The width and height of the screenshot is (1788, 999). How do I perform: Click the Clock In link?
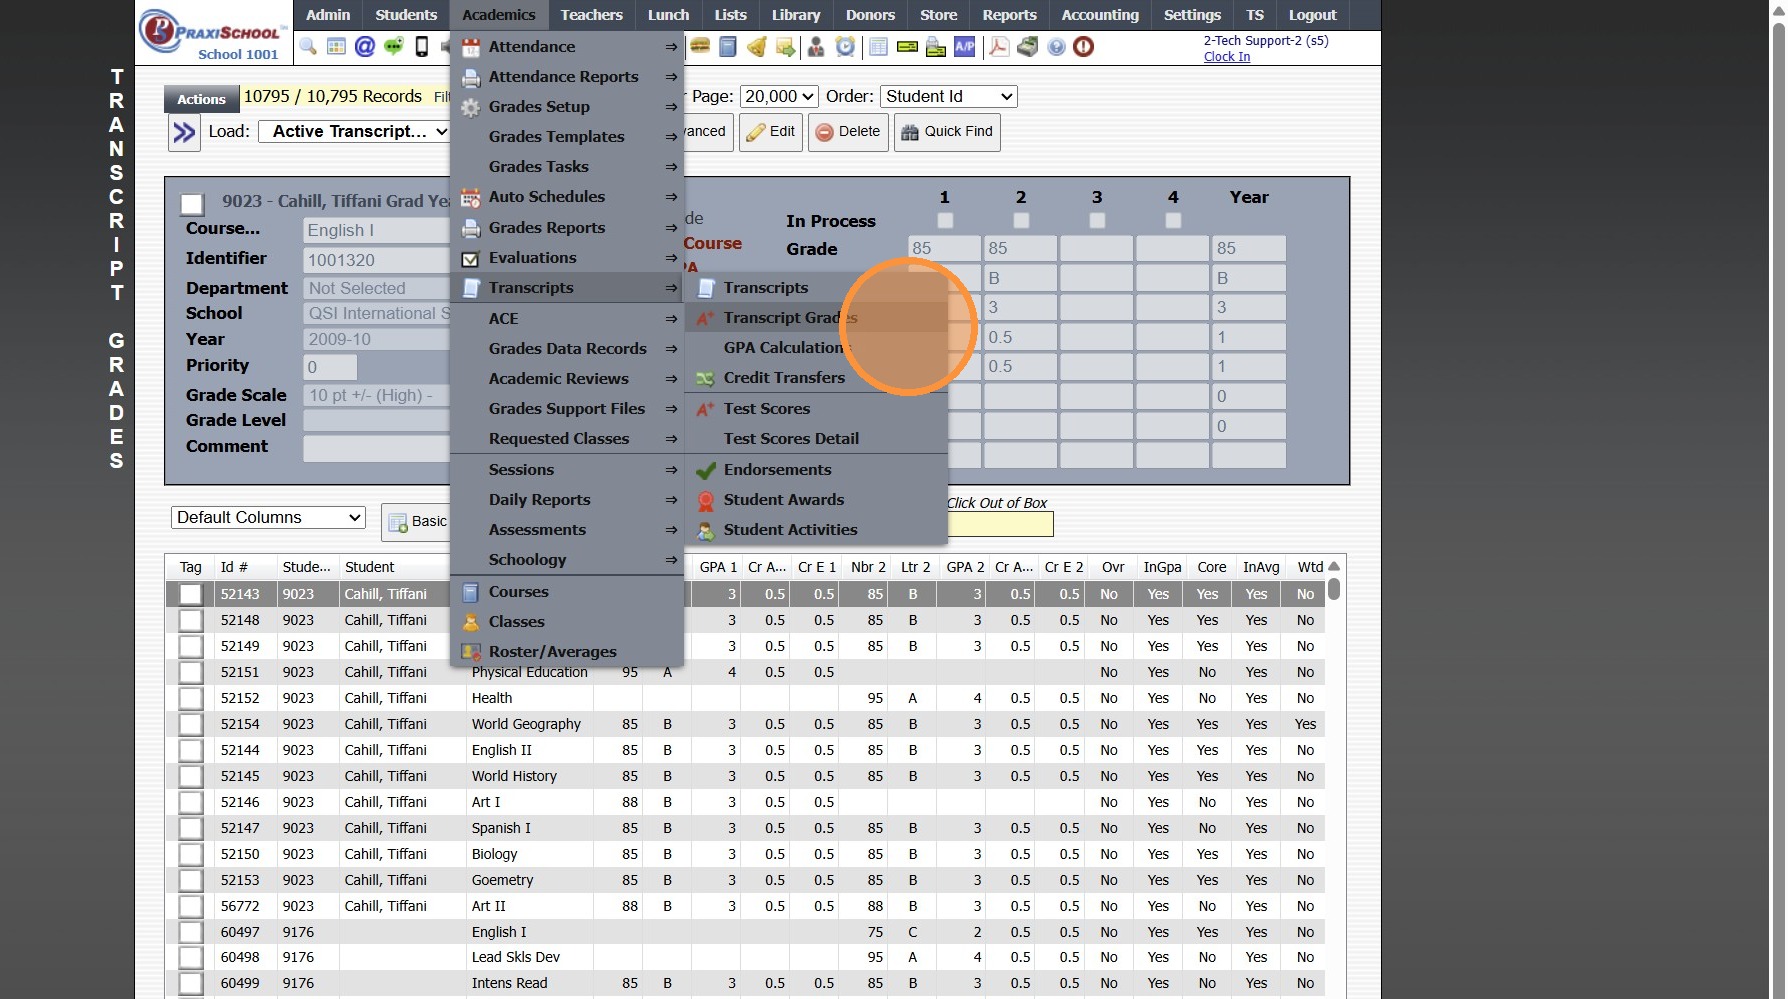click(x=1226, y=57)
